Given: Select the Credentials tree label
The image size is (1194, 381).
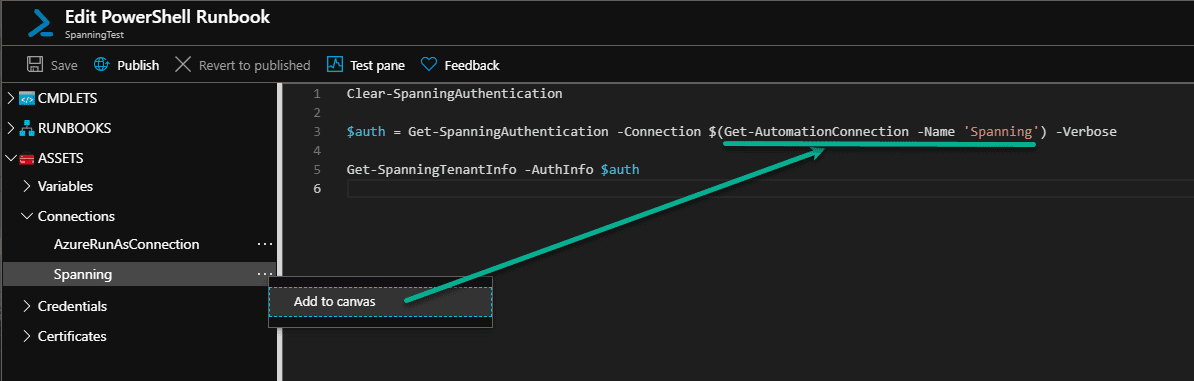Looking at the screenshot, I should tap(72, 306).
